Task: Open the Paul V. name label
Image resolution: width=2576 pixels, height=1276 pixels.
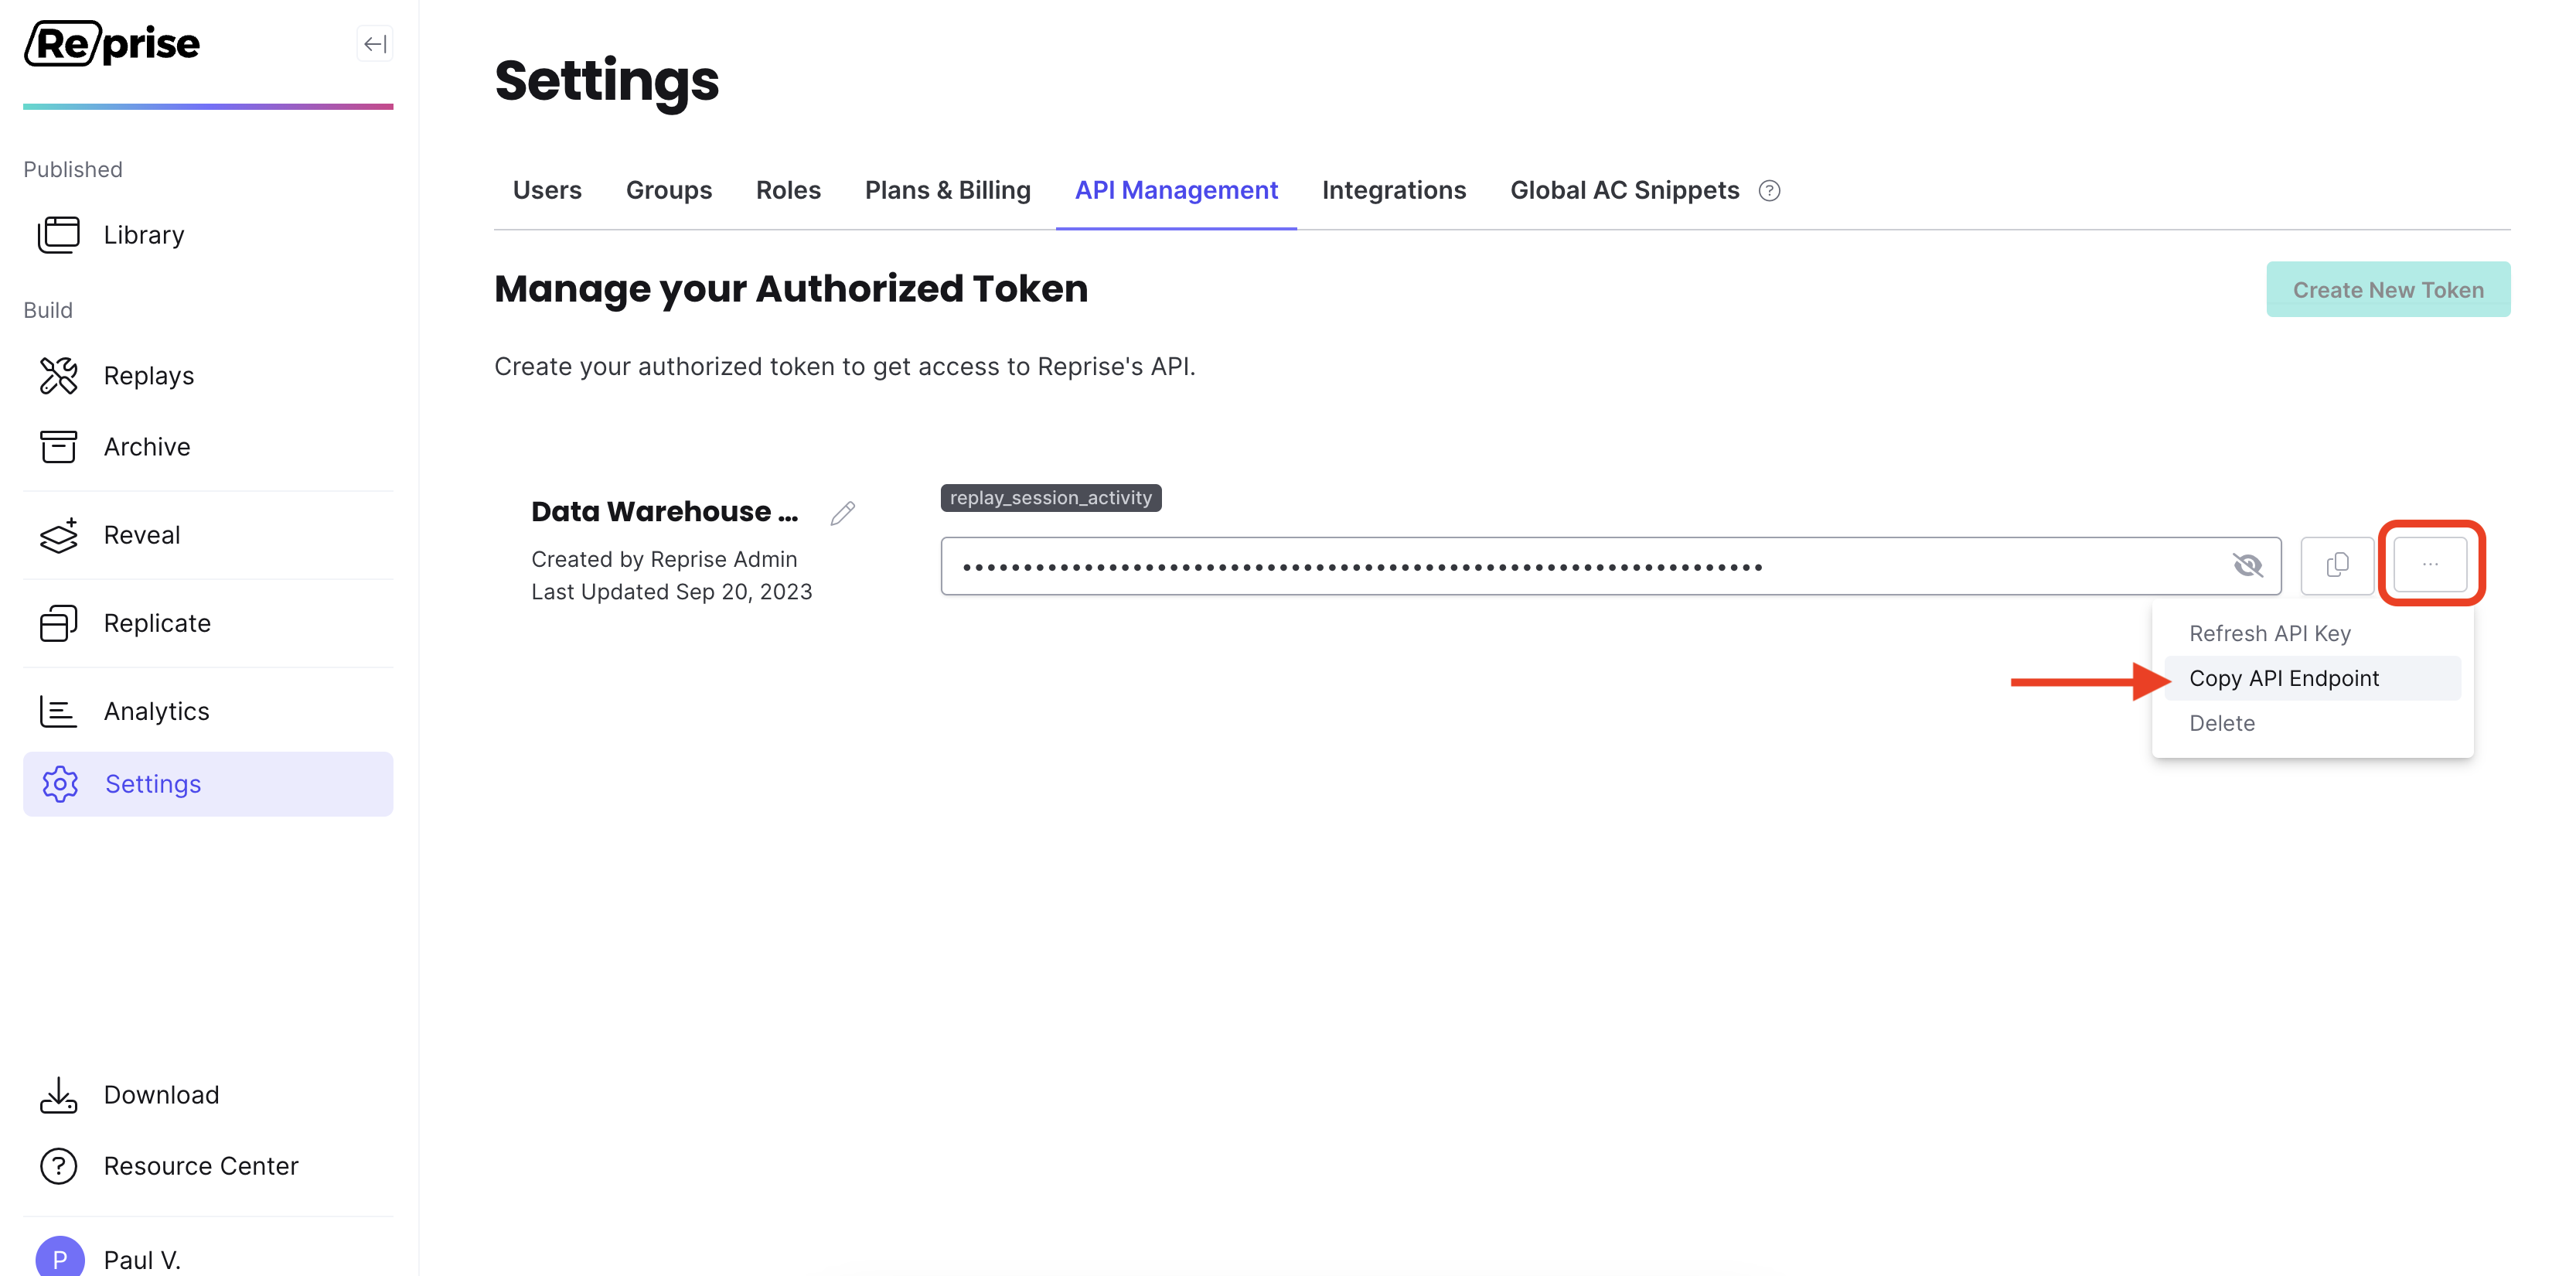Action: (142, 1260)
